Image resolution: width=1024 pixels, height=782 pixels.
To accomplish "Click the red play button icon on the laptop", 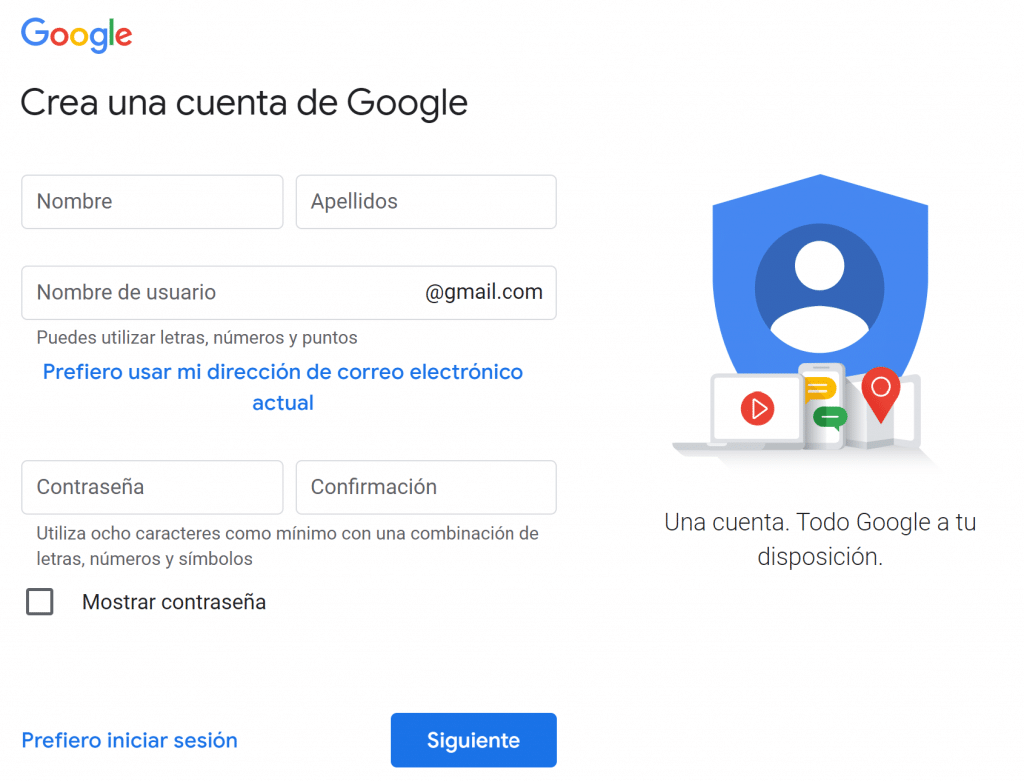I will tap(758, 409).
